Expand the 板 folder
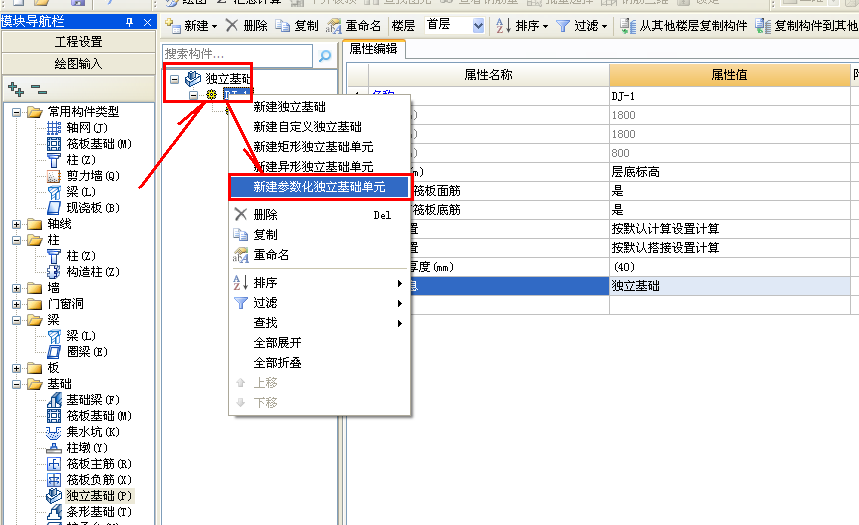The height and width of the screenshot is (525, 859). coord(16,368)
